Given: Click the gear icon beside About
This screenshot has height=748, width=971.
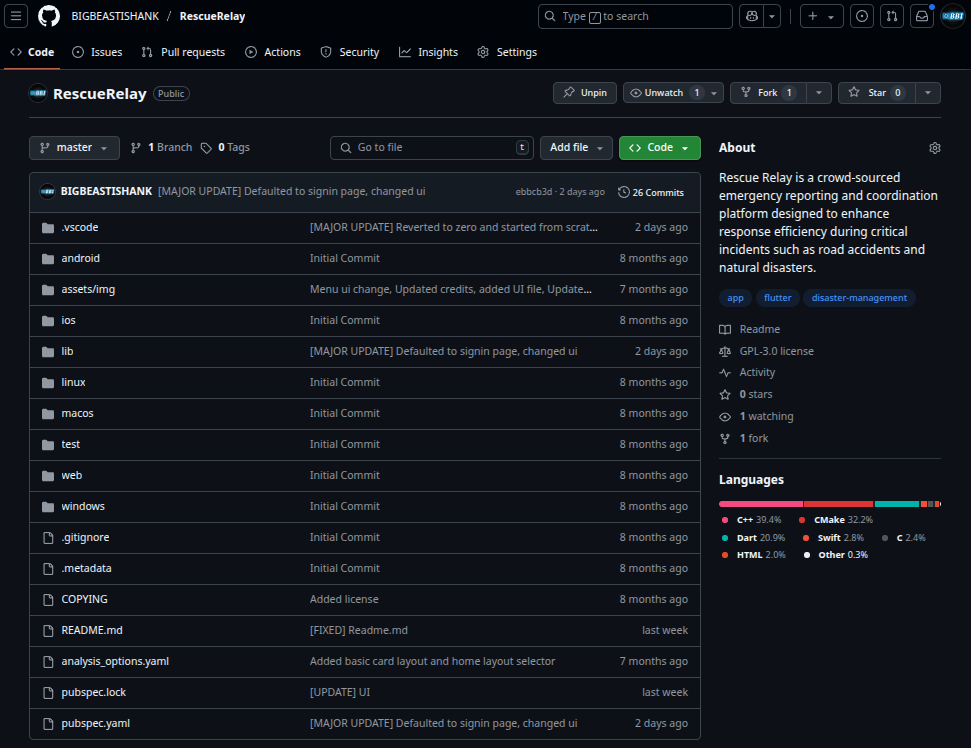Looking at the screenshot, I should [x=934, y=148].
